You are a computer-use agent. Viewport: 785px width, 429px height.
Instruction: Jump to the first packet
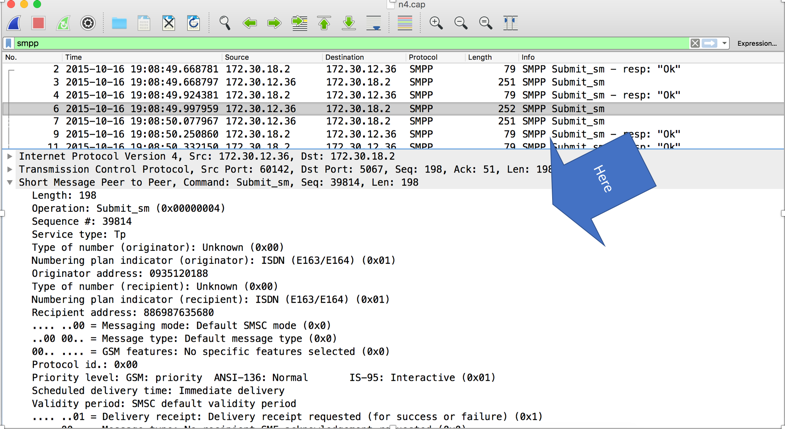(324, 23)
